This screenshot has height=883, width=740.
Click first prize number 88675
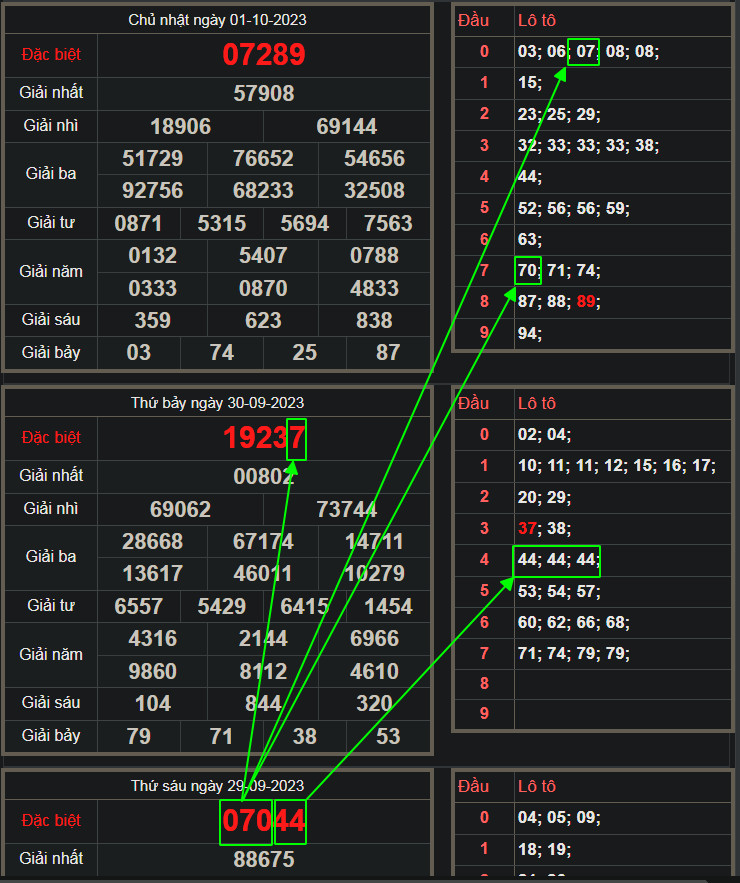pos(264,859)
